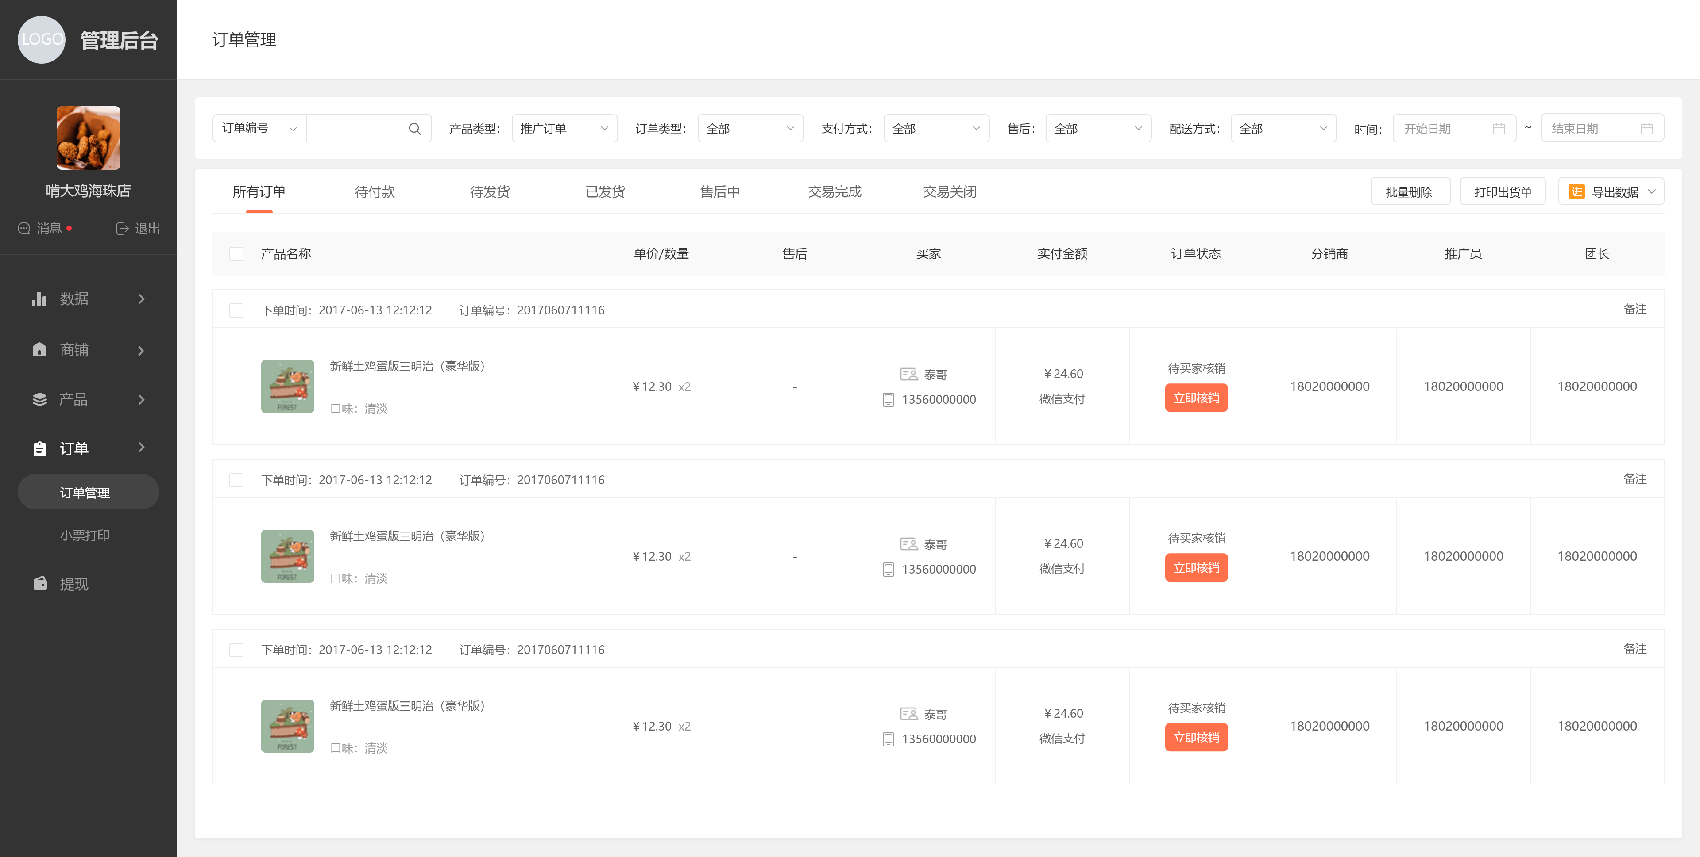Click the 产品 layers icon
Viewport: 1700px width, 857px height.
(x=40, y=399)
